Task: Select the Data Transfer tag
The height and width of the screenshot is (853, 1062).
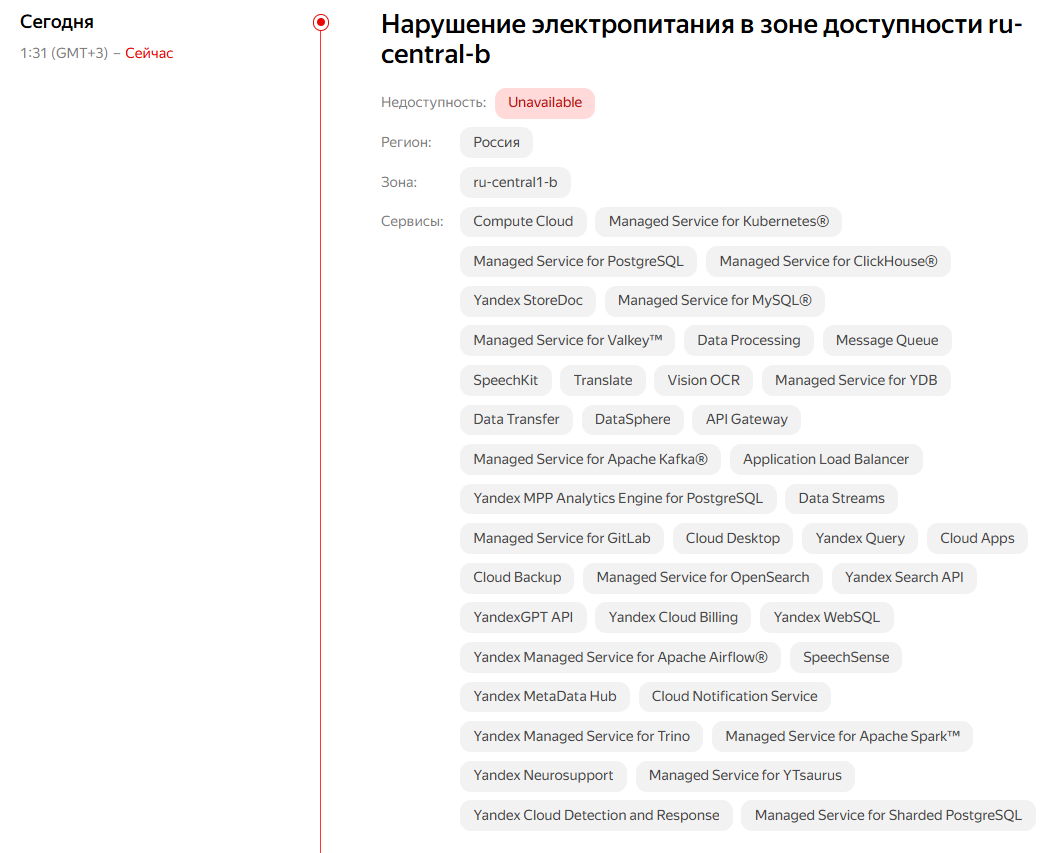Action: [516, 419]
